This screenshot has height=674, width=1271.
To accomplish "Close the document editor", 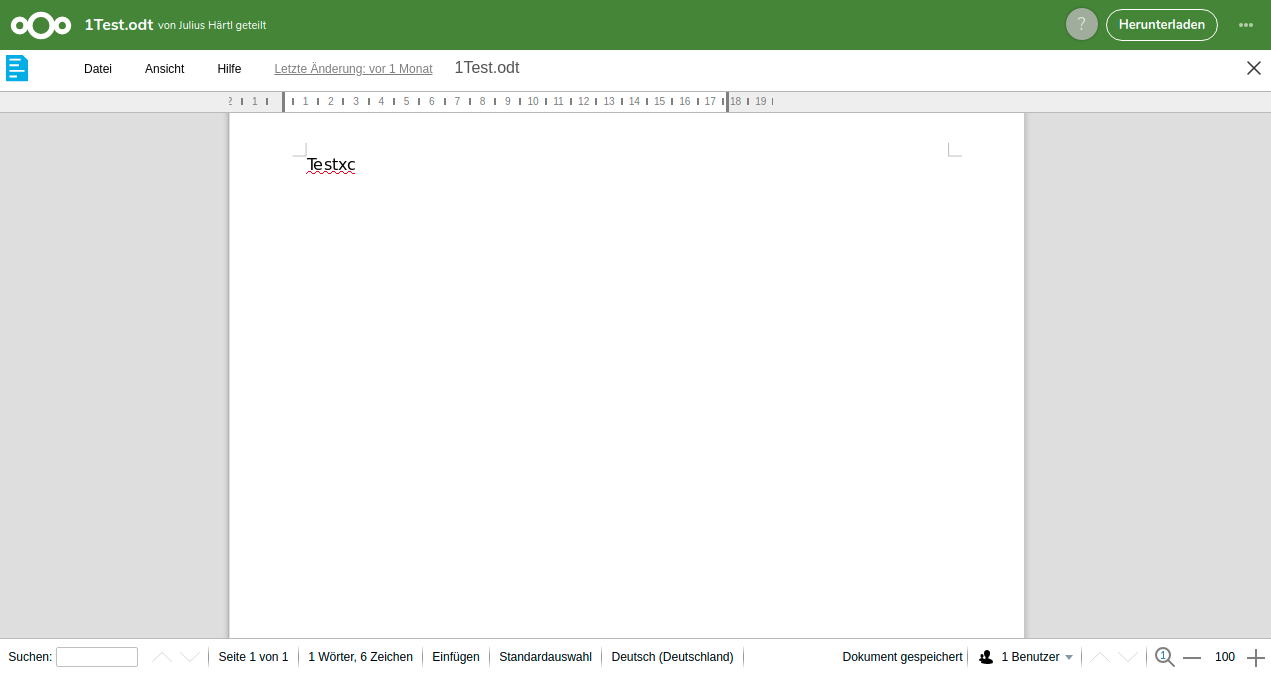I will pyautogui.click(x=1253, y=68).
